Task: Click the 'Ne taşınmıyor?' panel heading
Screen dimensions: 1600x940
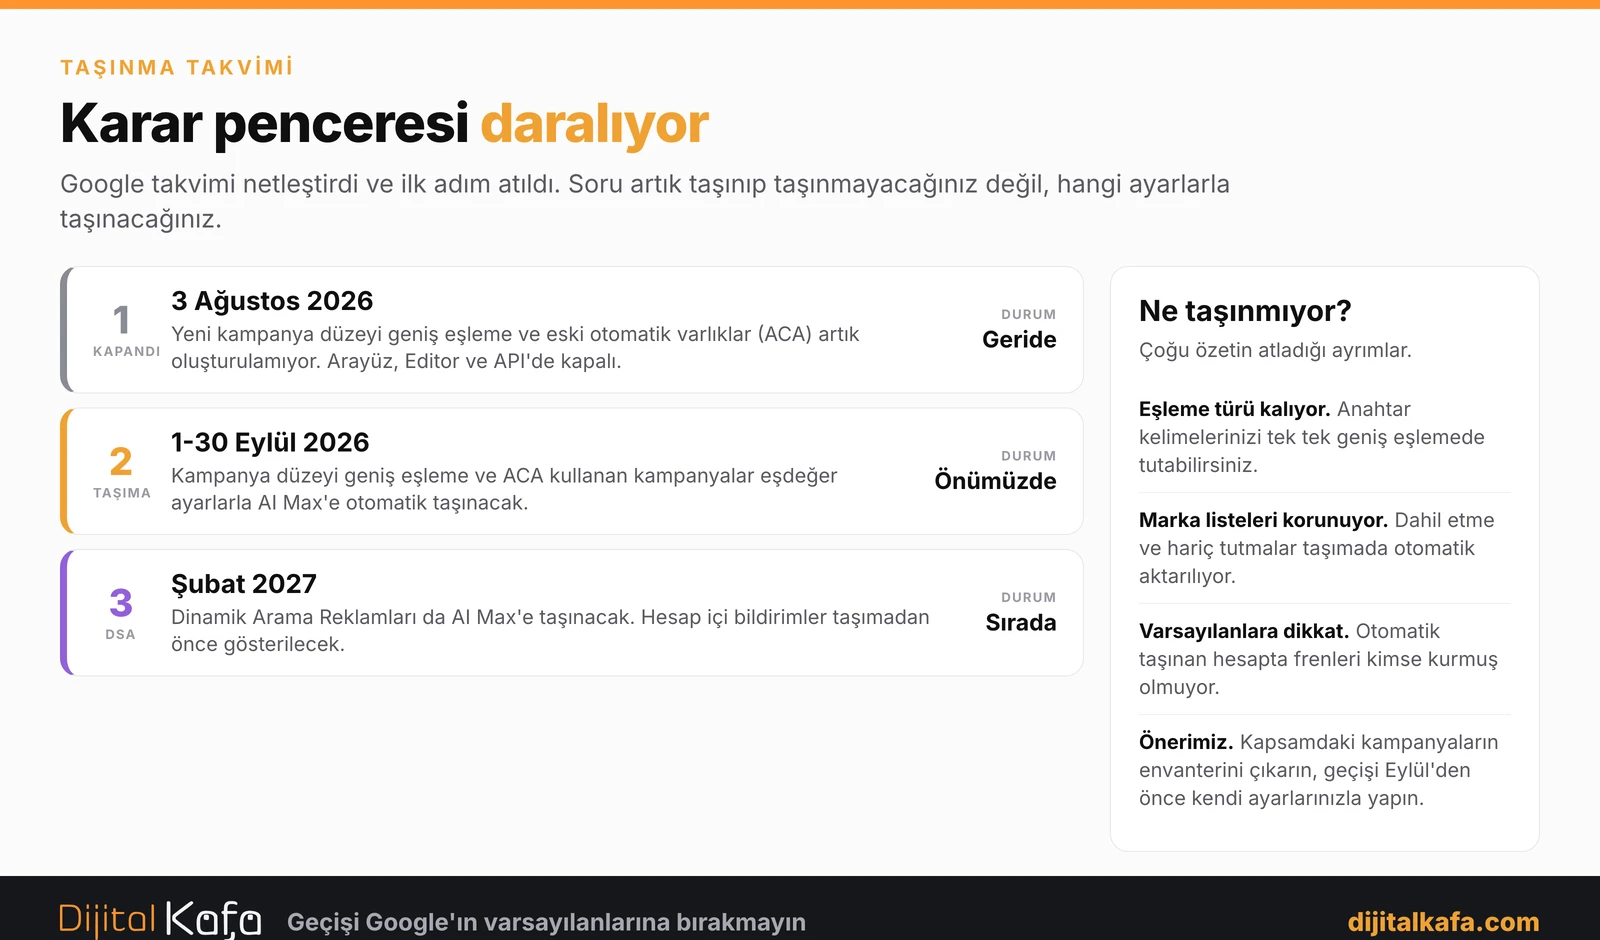Action: click(1245, 311)
